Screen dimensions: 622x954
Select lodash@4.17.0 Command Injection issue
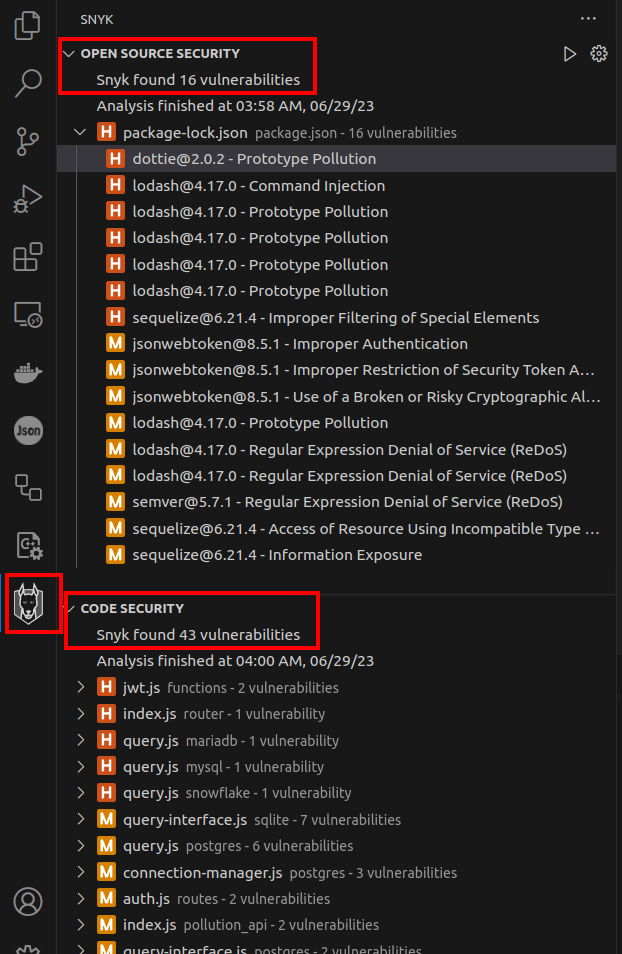click(258, 185)
